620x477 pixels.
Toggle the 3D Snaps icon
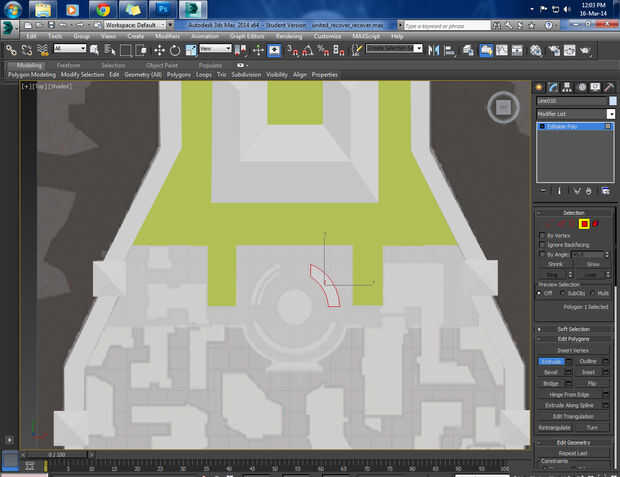tap(293, 50)
